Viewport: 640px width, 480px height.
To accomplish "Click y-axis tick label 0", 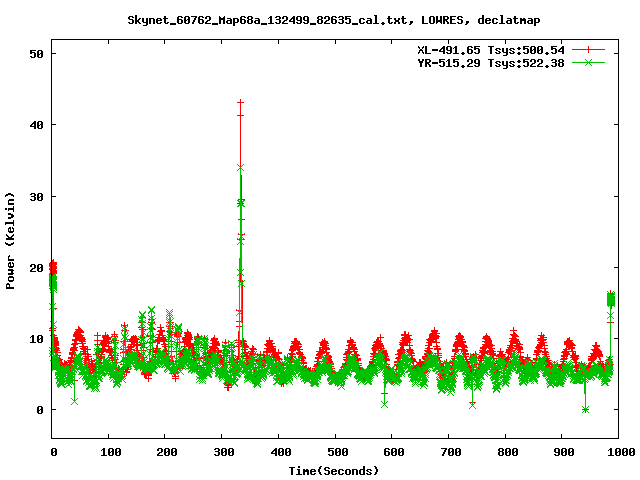I will coord(40,410).
